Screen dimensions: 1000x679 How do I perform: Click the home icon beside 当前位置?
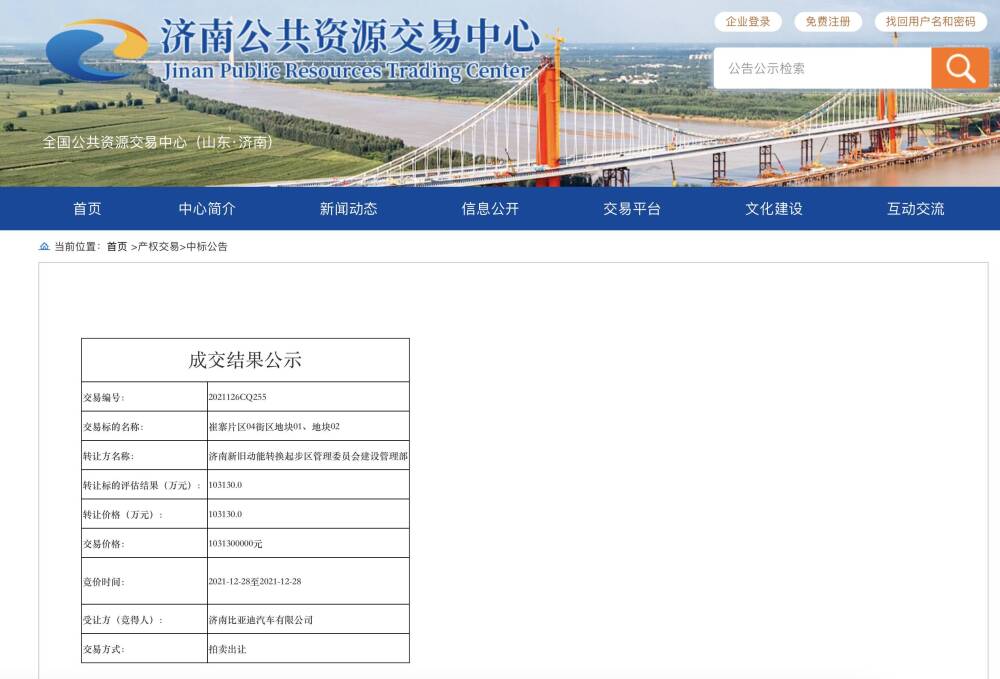click(x=44, y=246)
